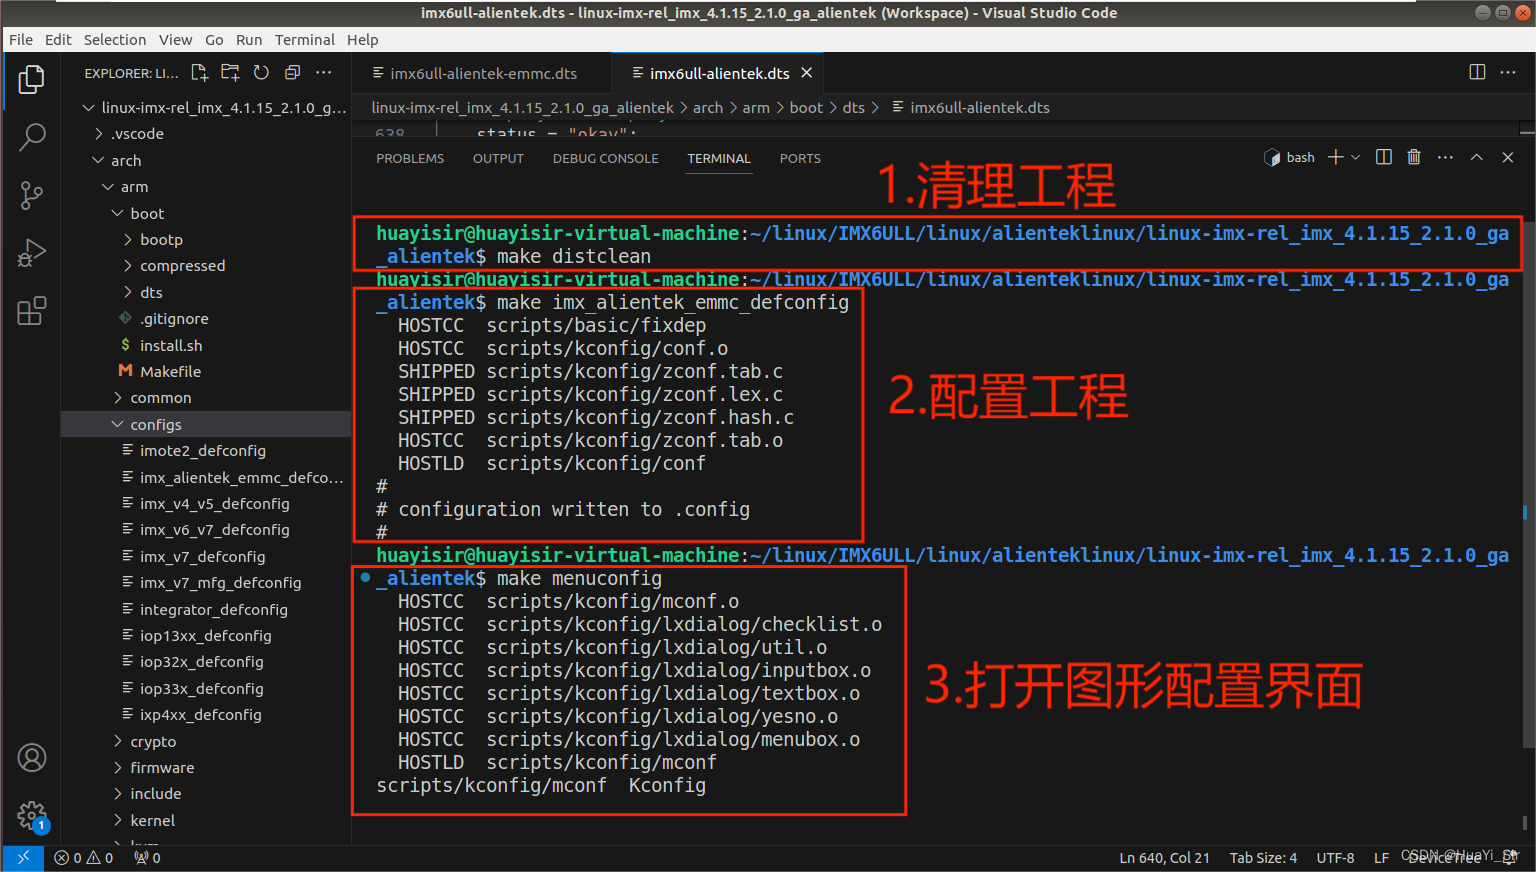
Task: Click the New Folder icon in Explorer header
Action: (230, 72)
